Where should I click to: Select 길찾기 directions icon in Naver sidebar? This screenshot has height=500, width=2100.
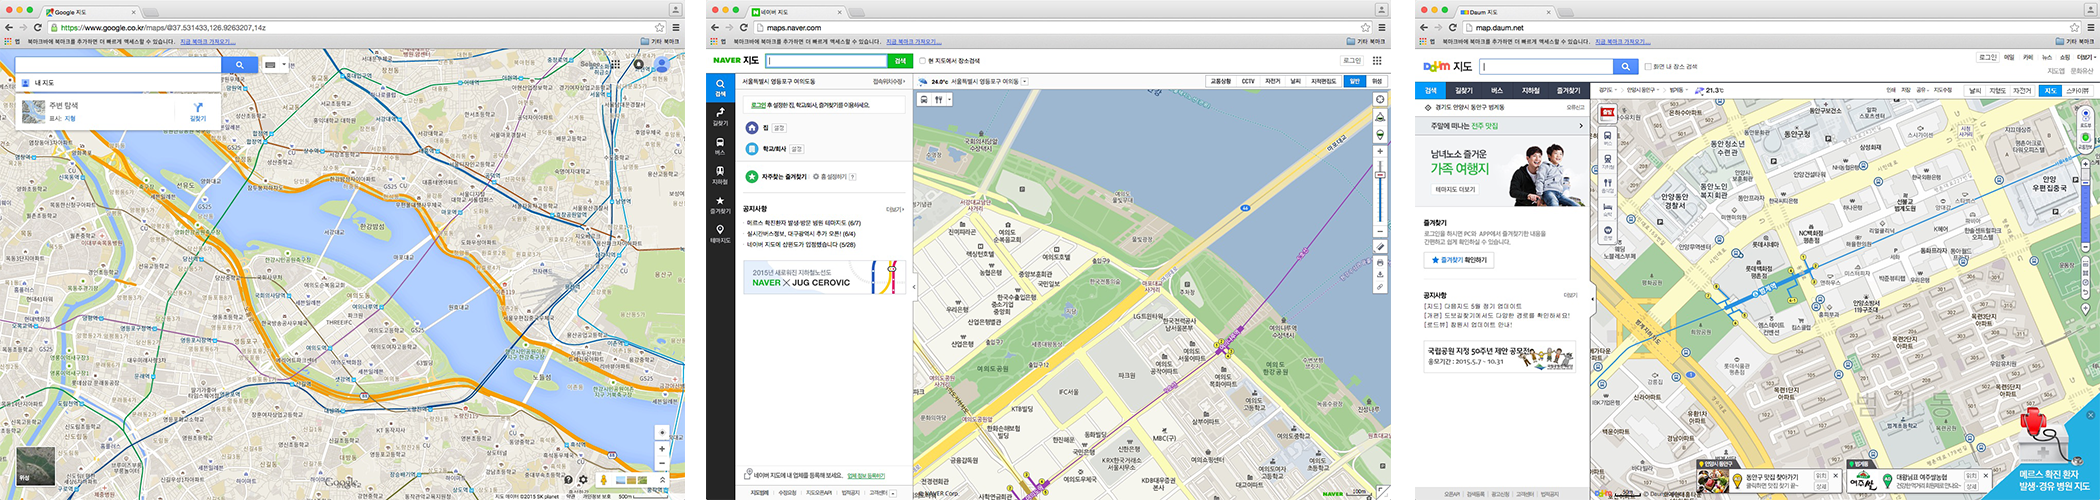[720, 116]
